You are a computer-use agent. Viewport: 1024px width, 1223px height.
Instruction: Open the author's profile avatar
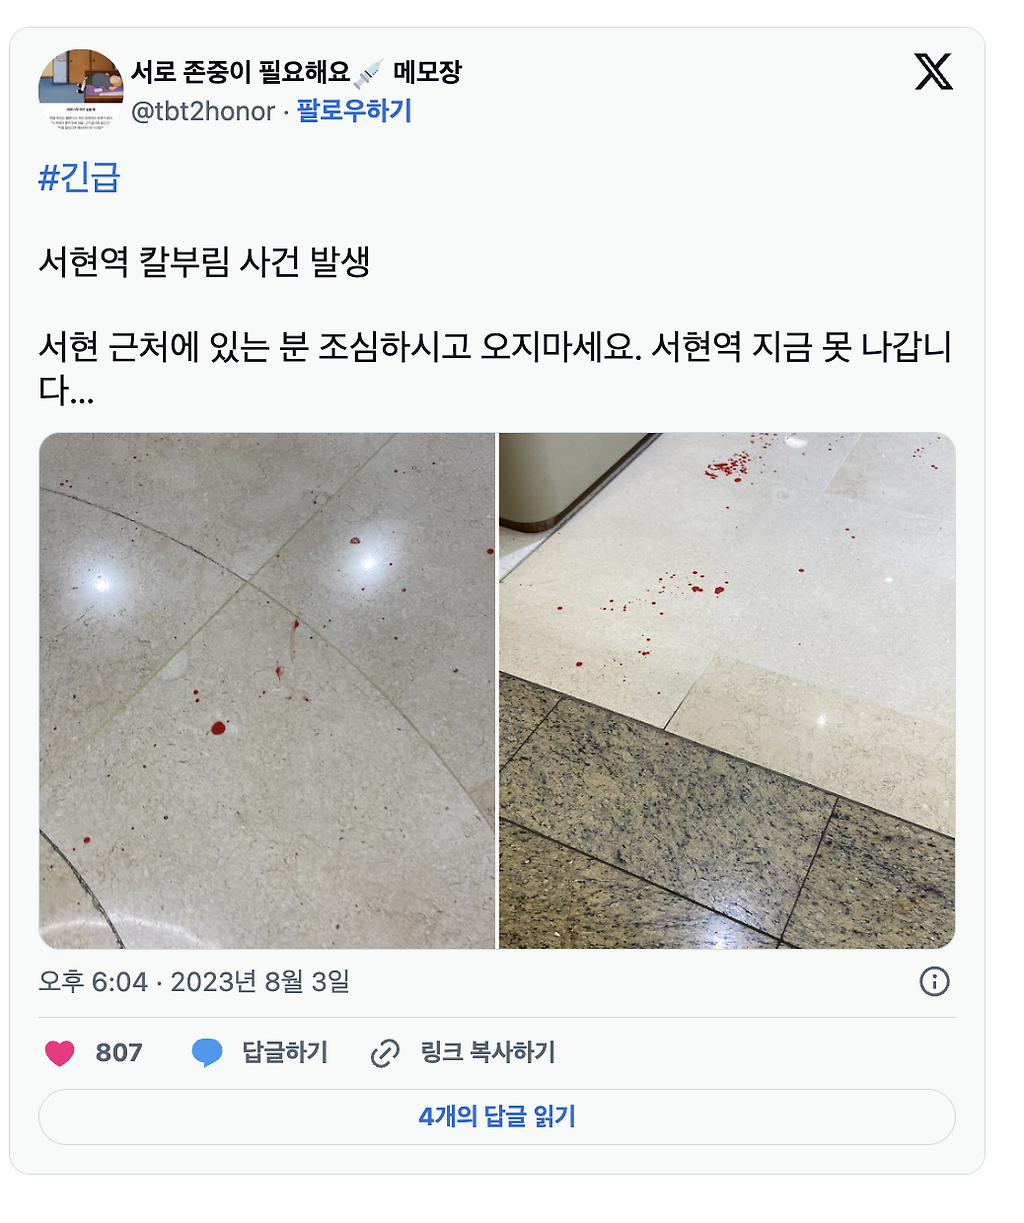coord(81,91)
